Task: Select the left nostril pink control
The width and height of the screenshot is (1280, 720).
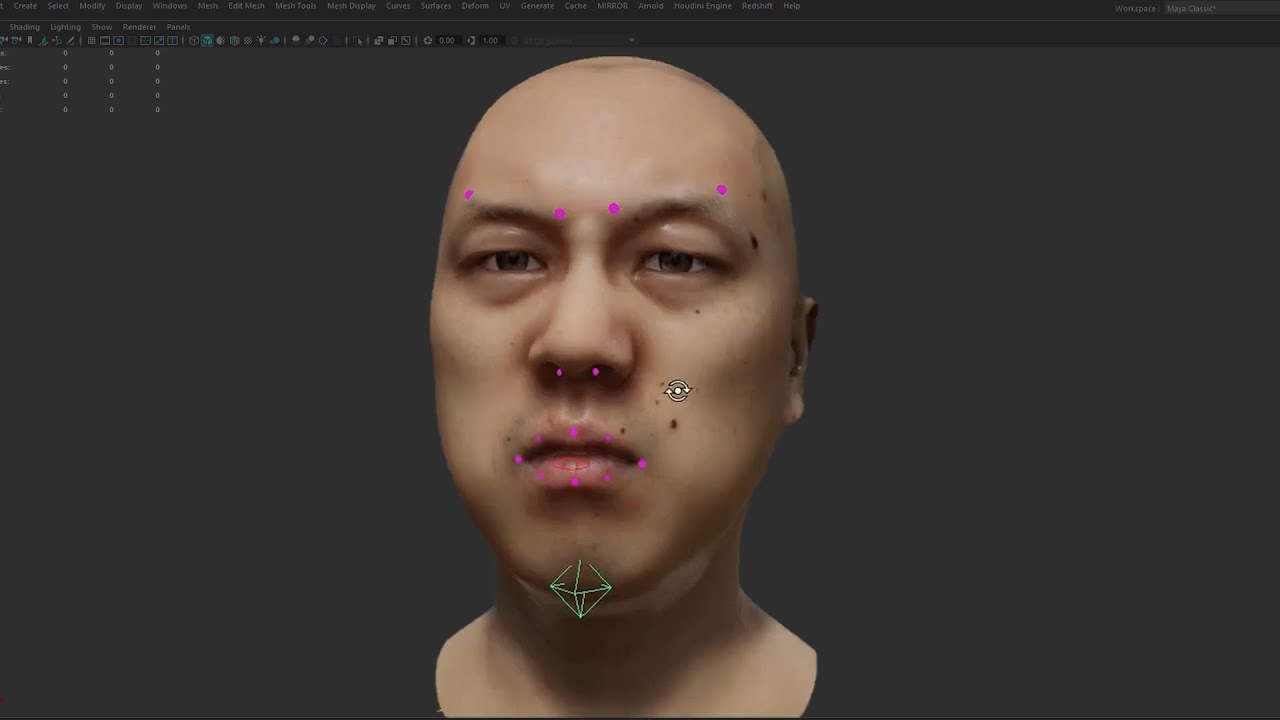Action: coord(559,373)
